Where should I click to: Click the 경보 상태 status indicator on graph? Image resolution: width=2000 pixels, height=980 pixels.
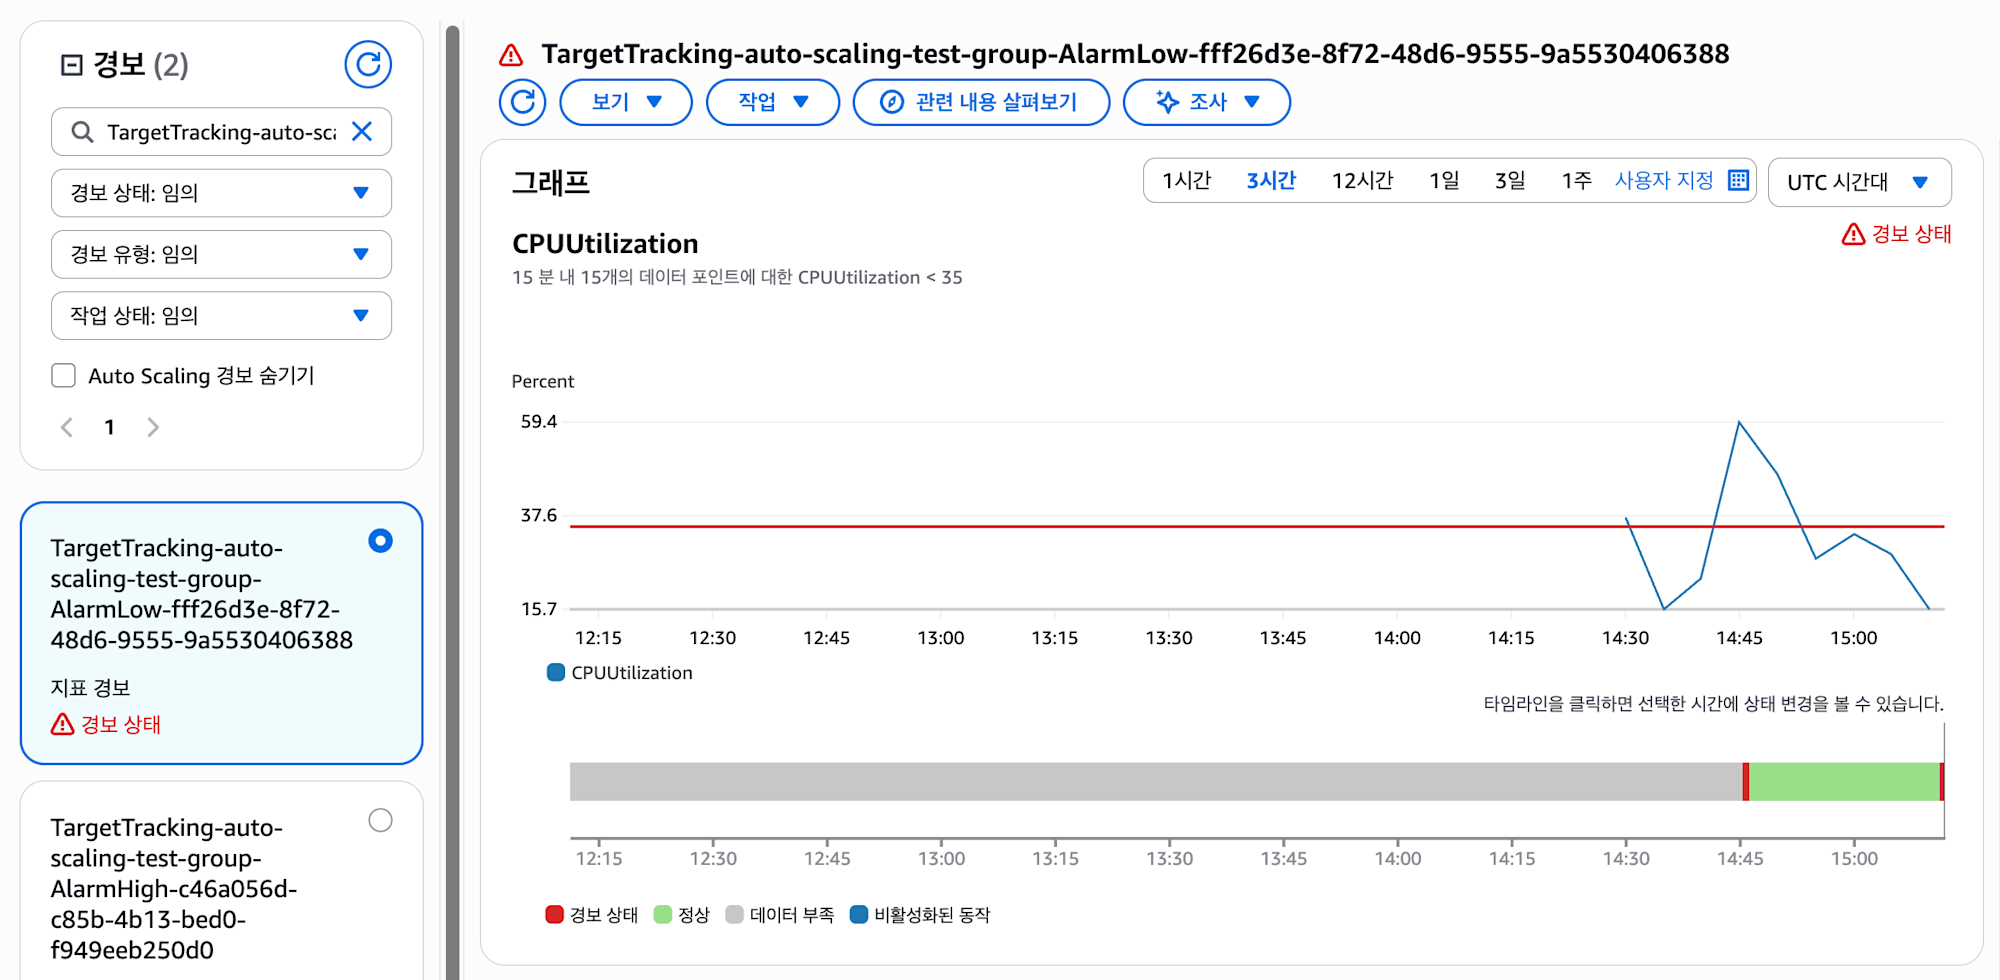click(1896, 234)
